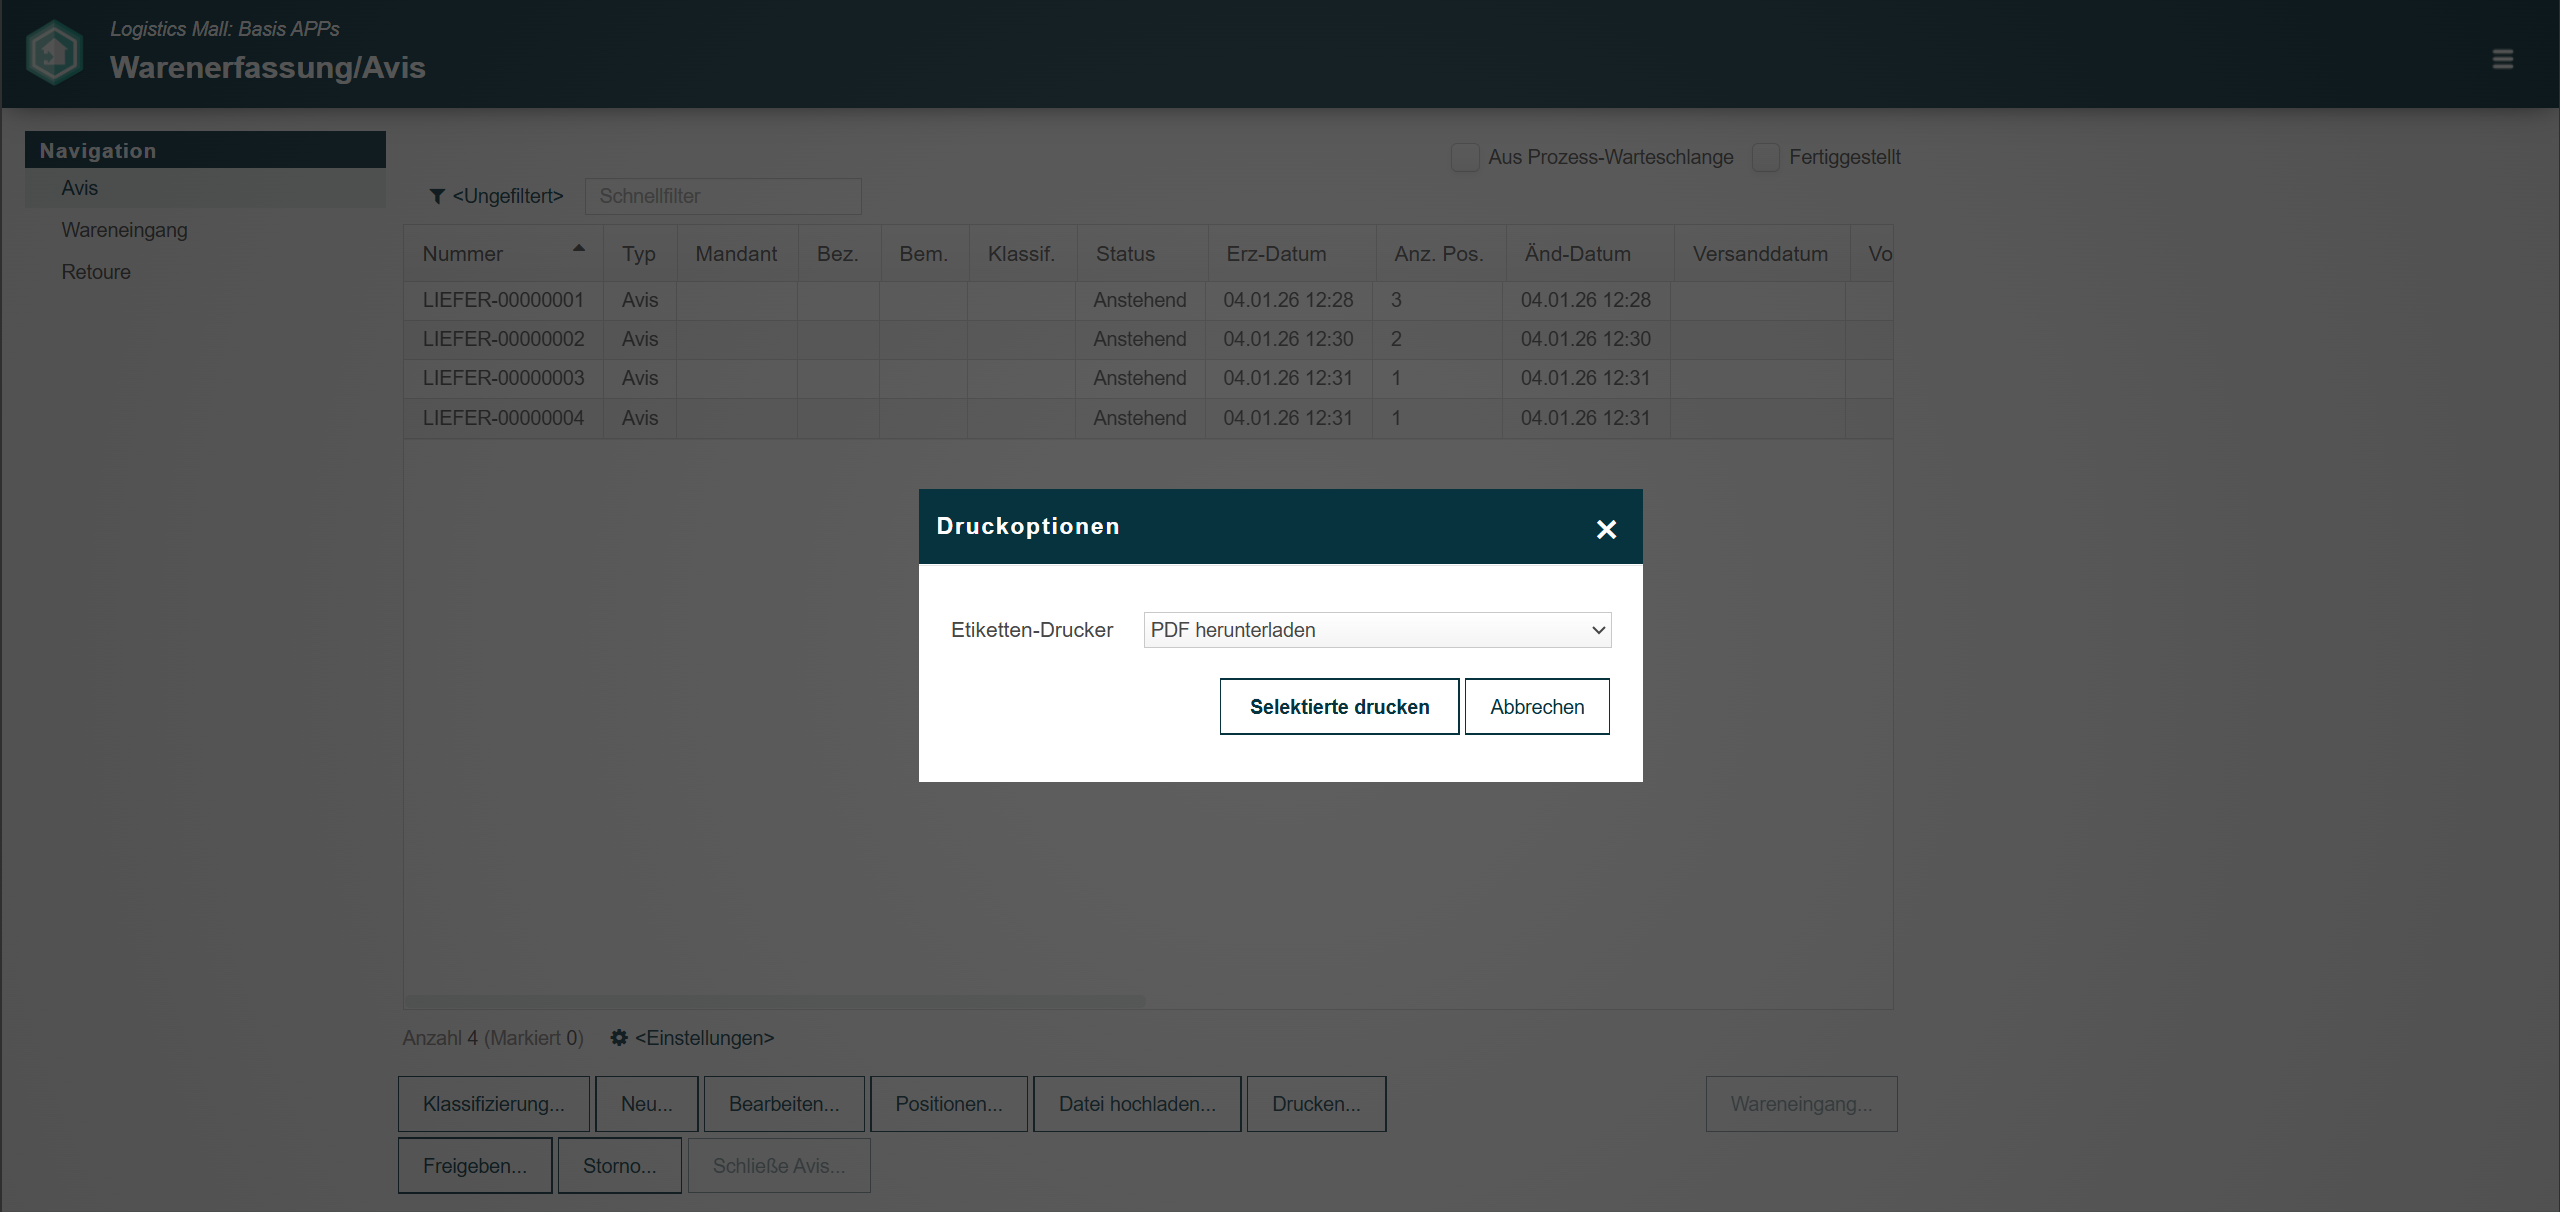Click the Logistics Mall hexagon logo
This screenshot has height=1212, width=2560.
(54, 54)
